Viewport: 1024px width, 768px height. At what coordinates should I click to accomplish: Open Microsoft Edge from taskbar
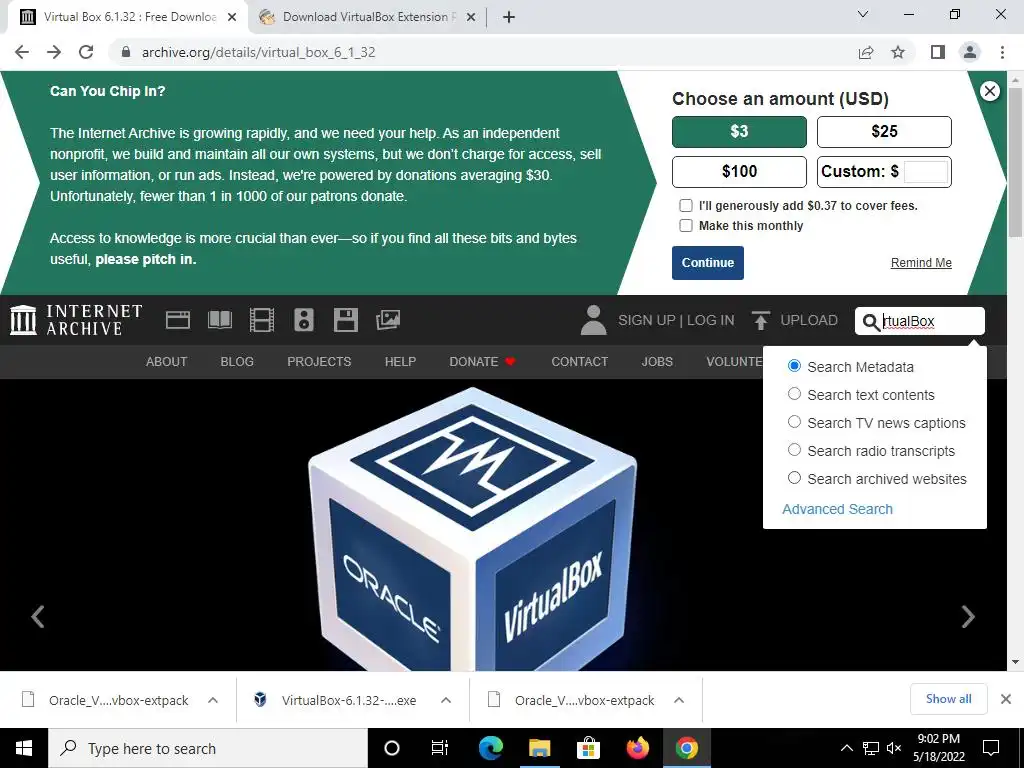point(490,748)
